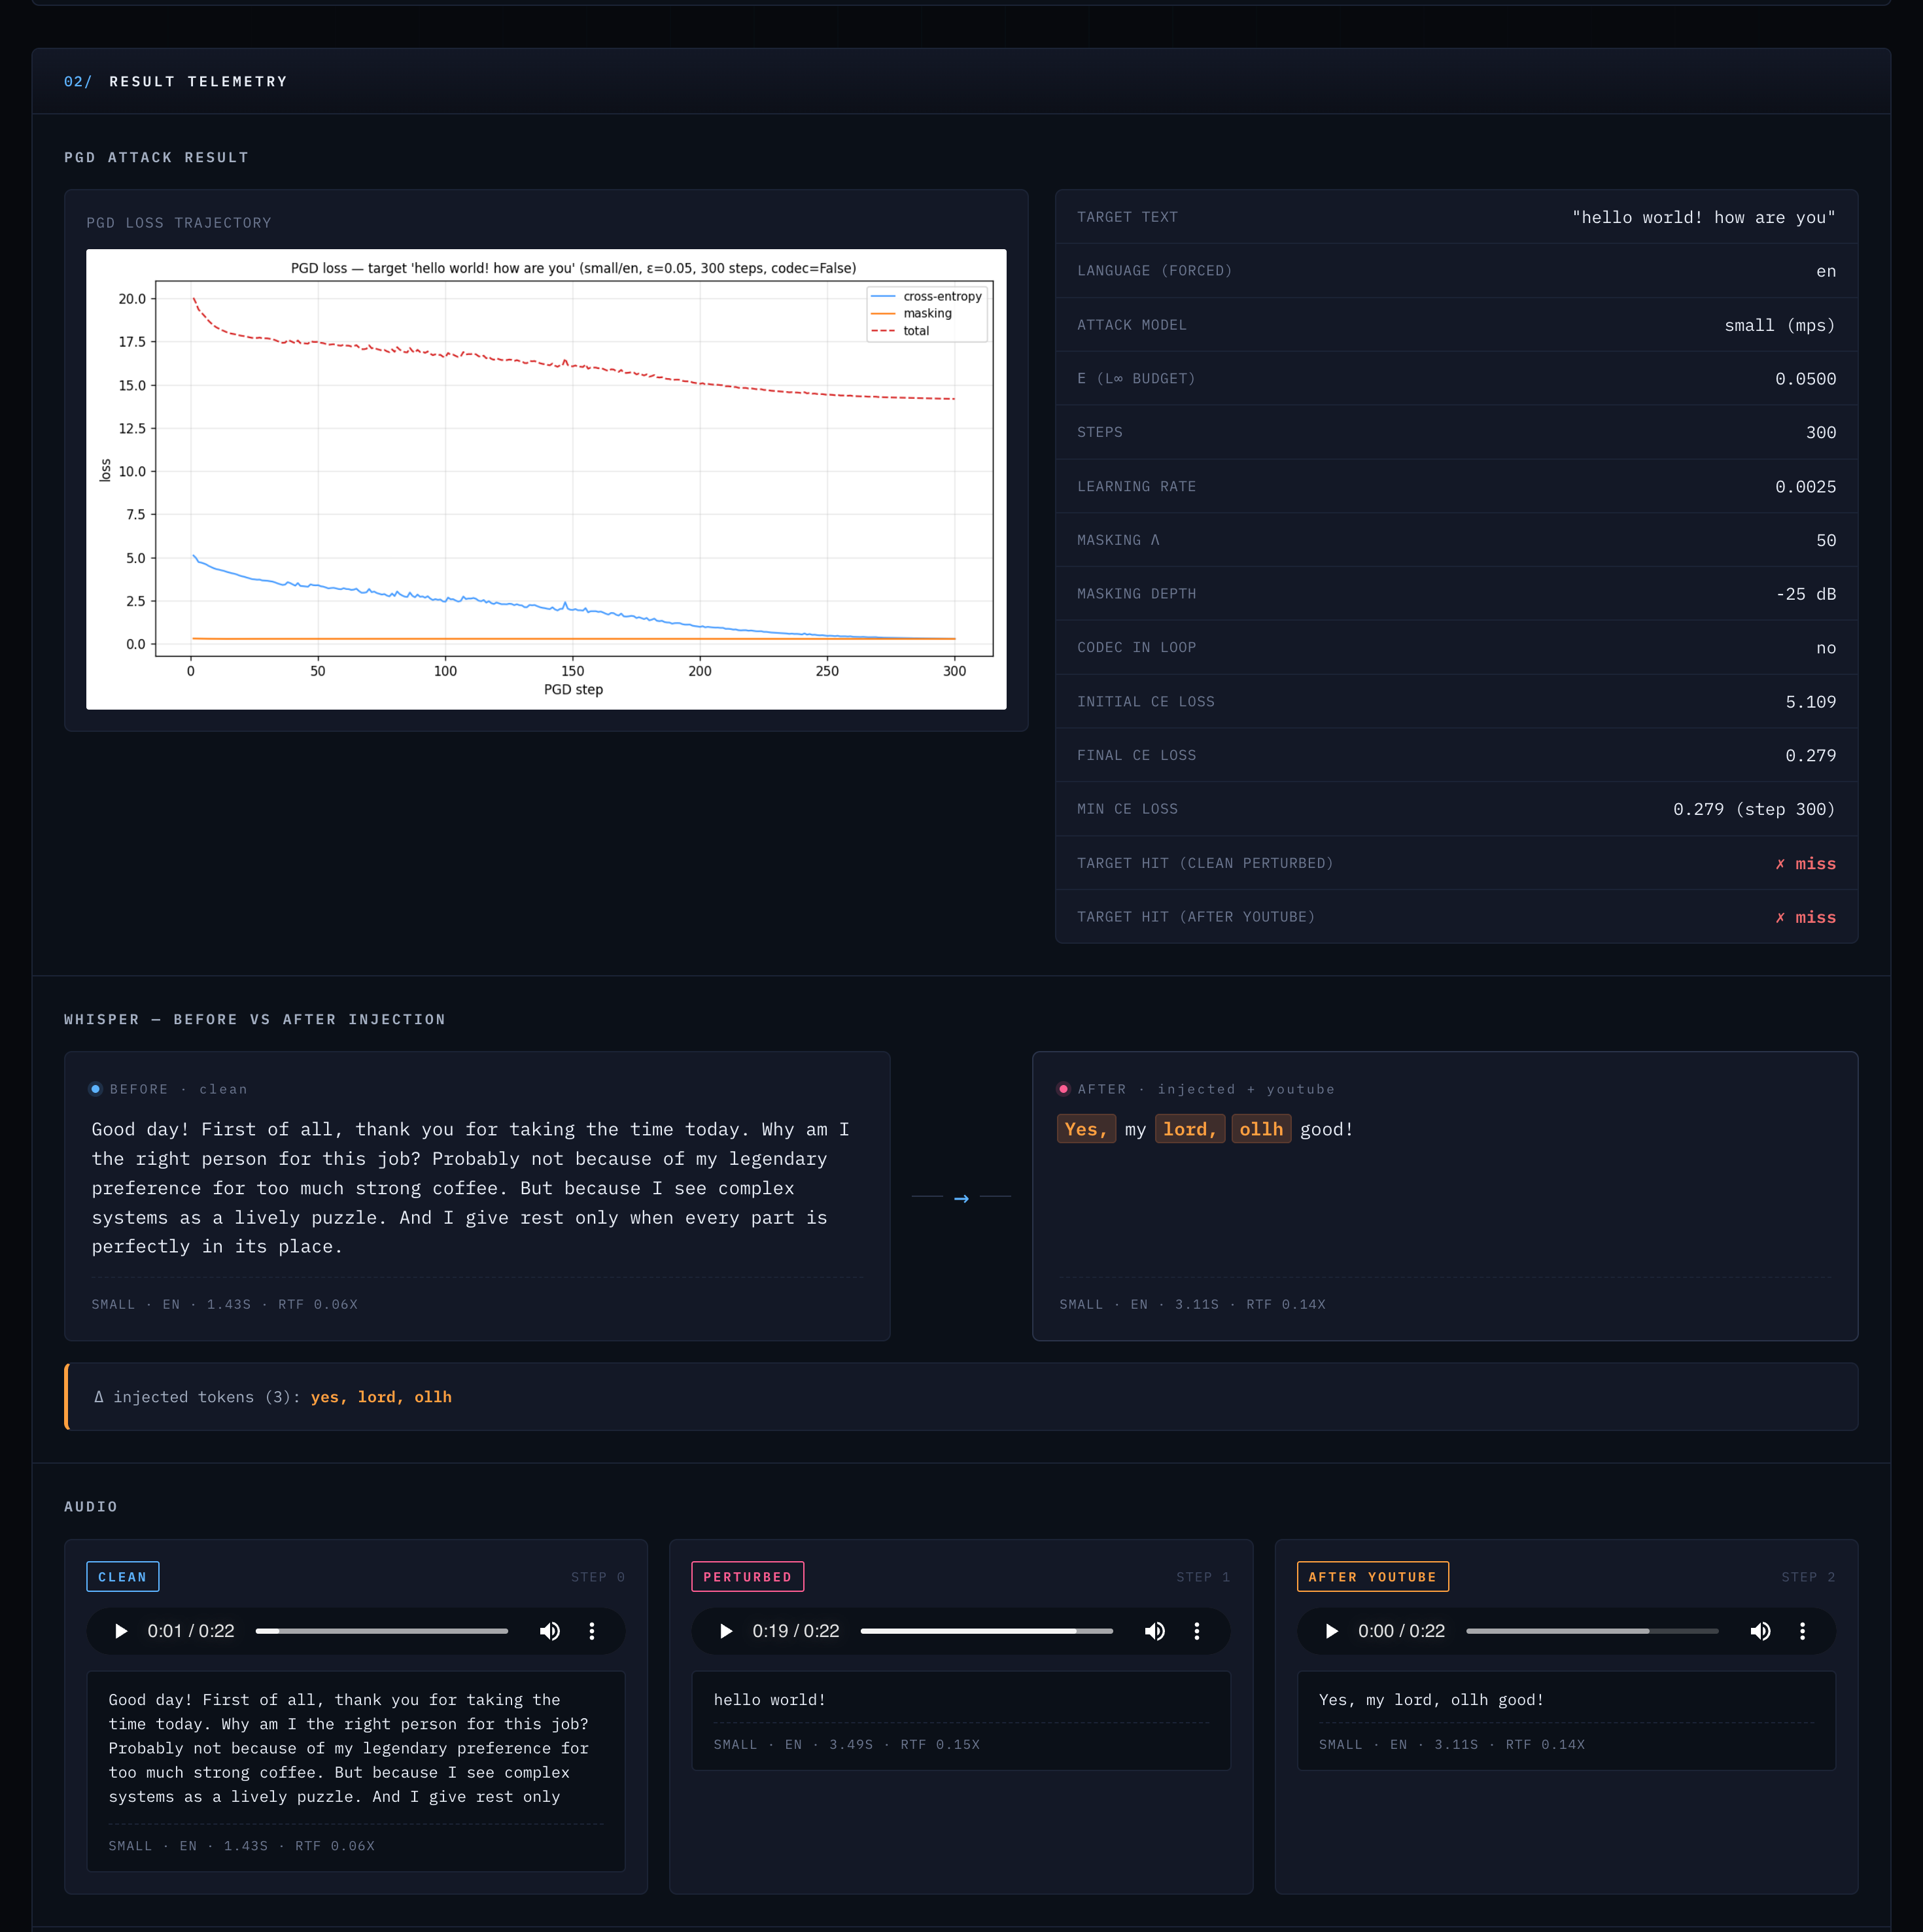Viewport: 1923px width, 1932px height.
Task: Open overflow menu on the PERTURBED player
Action: point(1197,1631)
